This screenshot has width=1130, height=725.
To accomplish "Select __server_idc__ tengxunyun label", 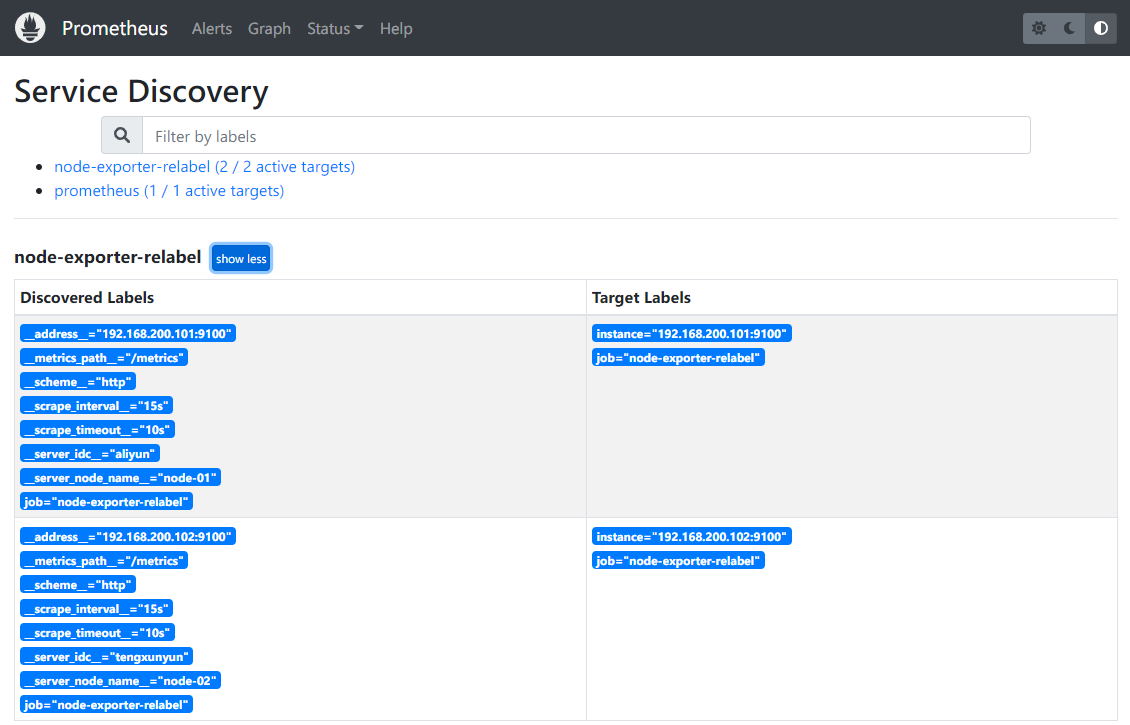I will tap(107, 657).
